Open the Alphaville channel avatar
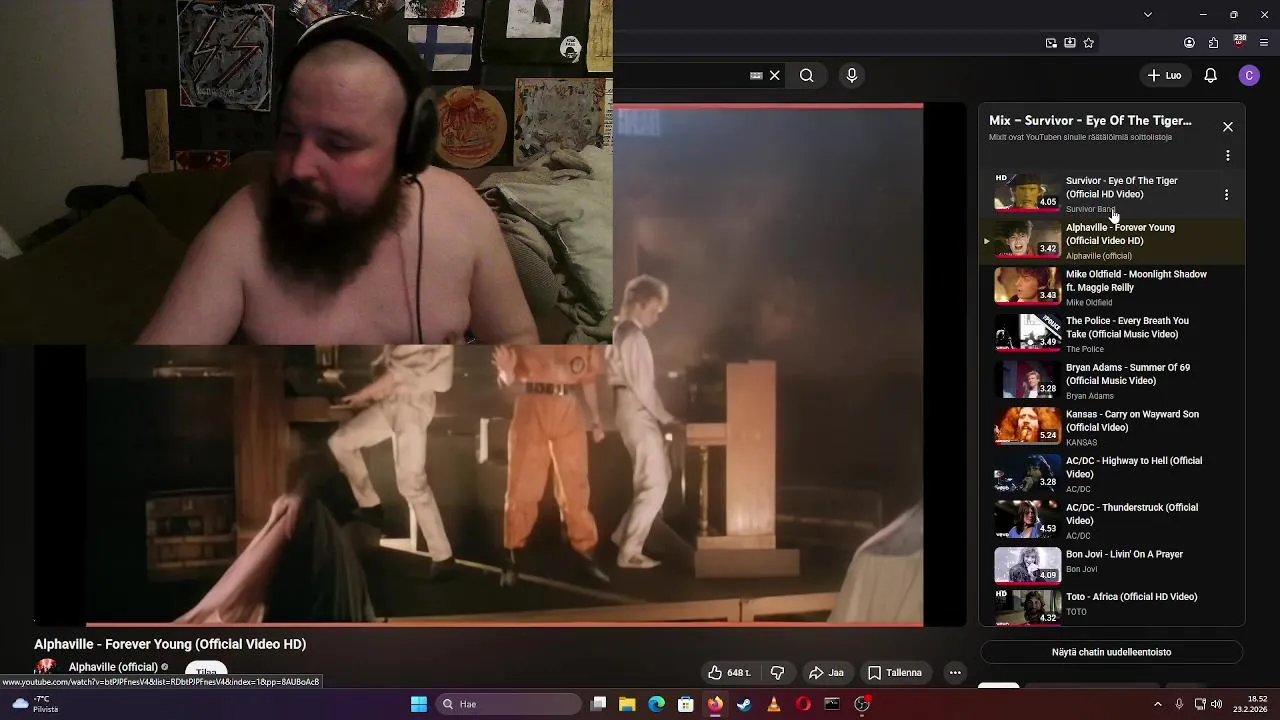The width and height of the screenshot is (1280, 720). [x=46, y=668]
